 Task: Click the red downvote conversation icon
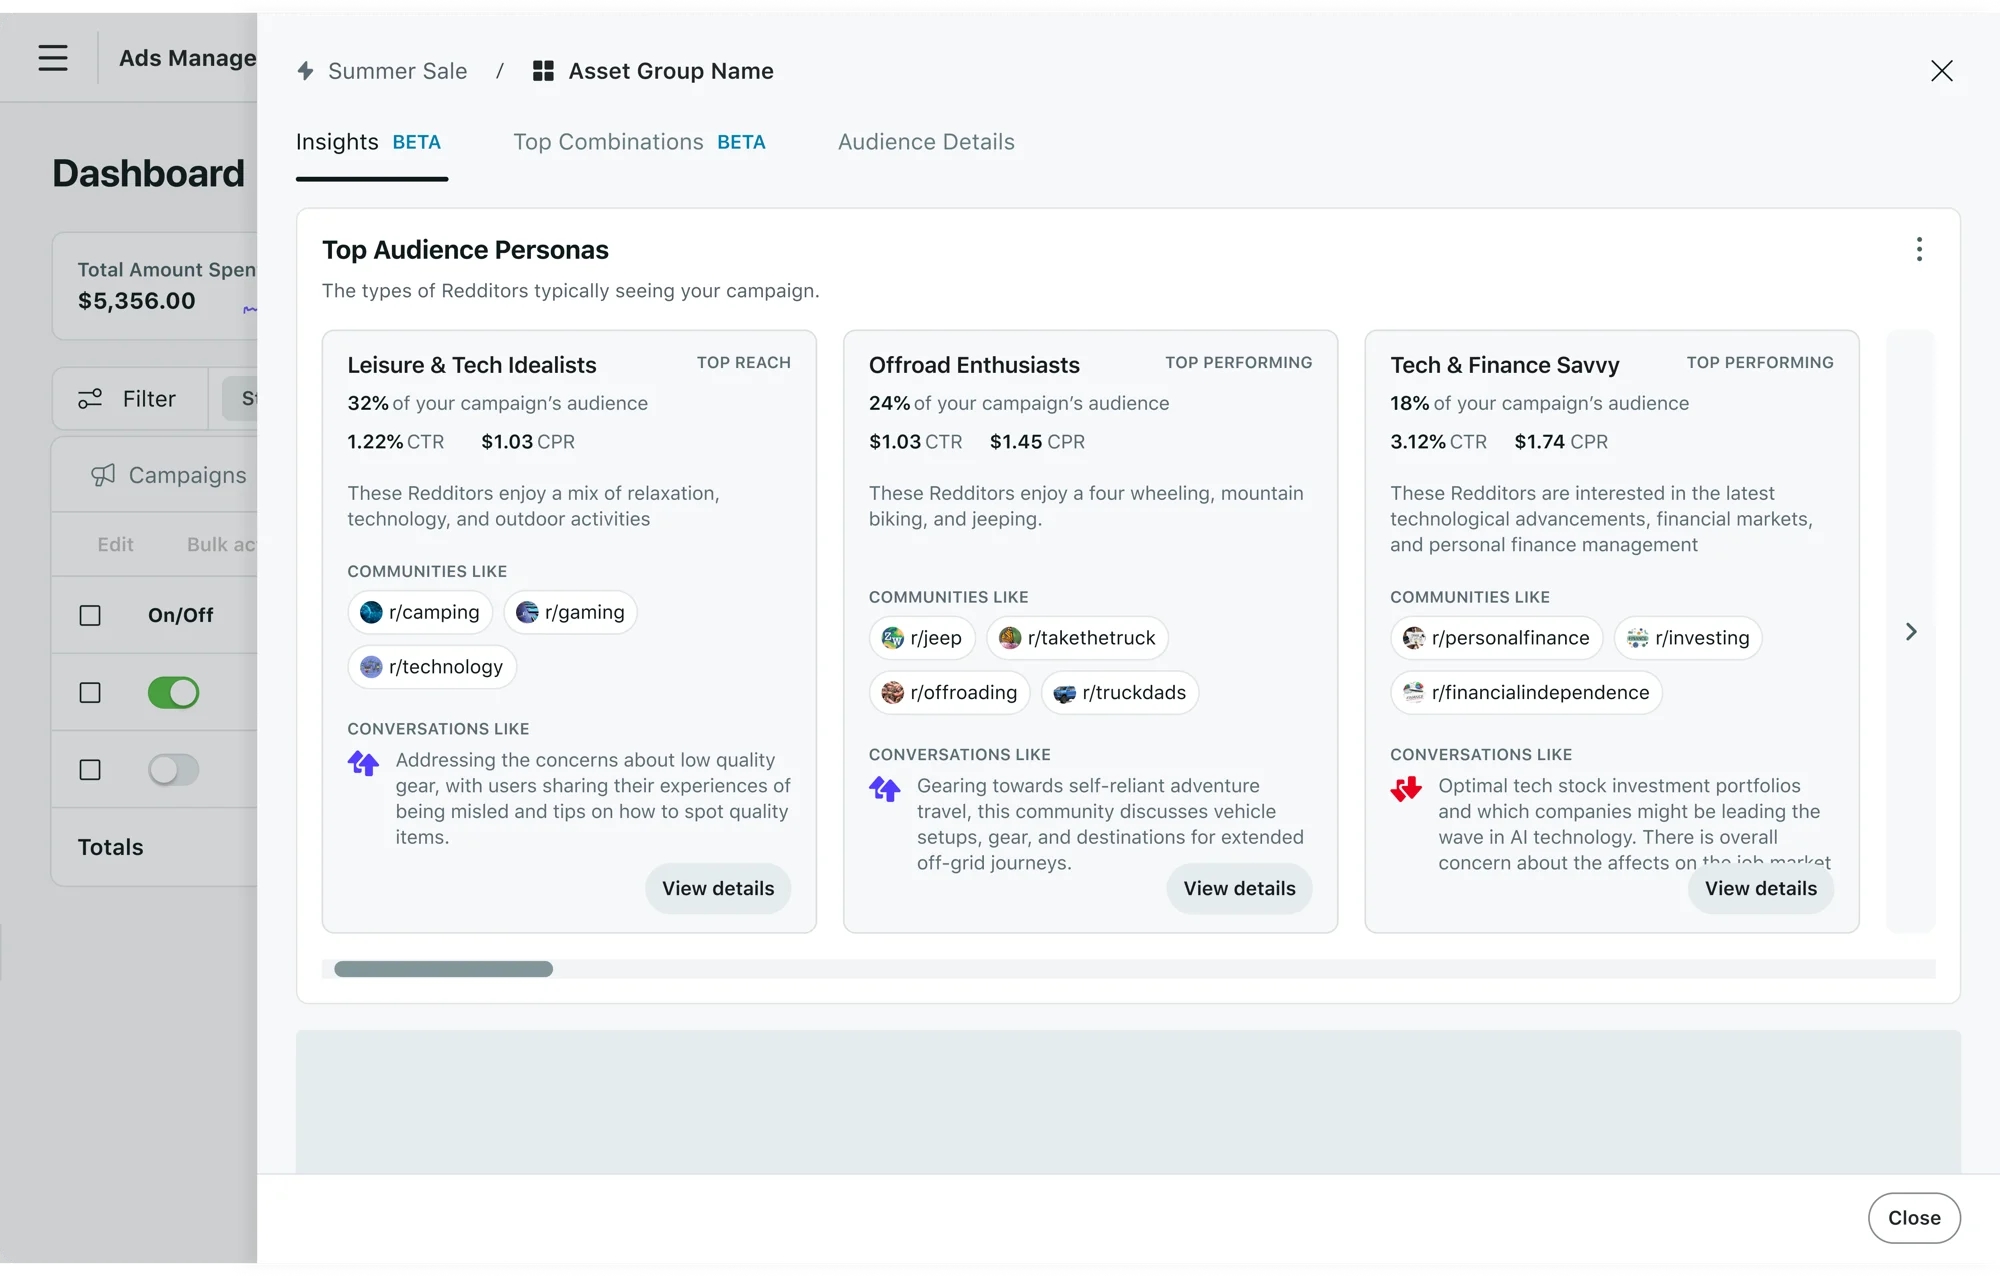coord(1406,789)
